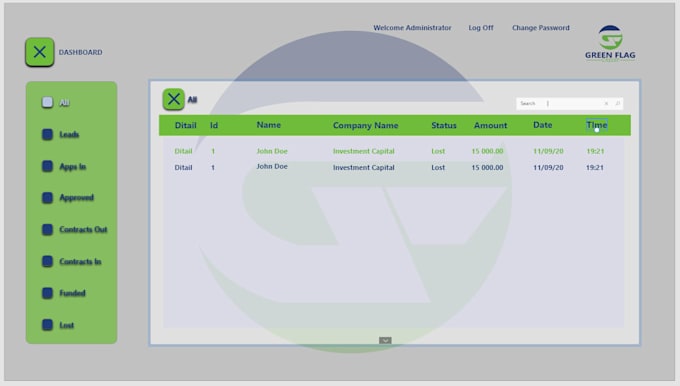Image resolution: width=680 pixels, height=386 pixels.
Task: Click the Funded label in sidebar
Action: pyautogui.click(x=72, y=293)
